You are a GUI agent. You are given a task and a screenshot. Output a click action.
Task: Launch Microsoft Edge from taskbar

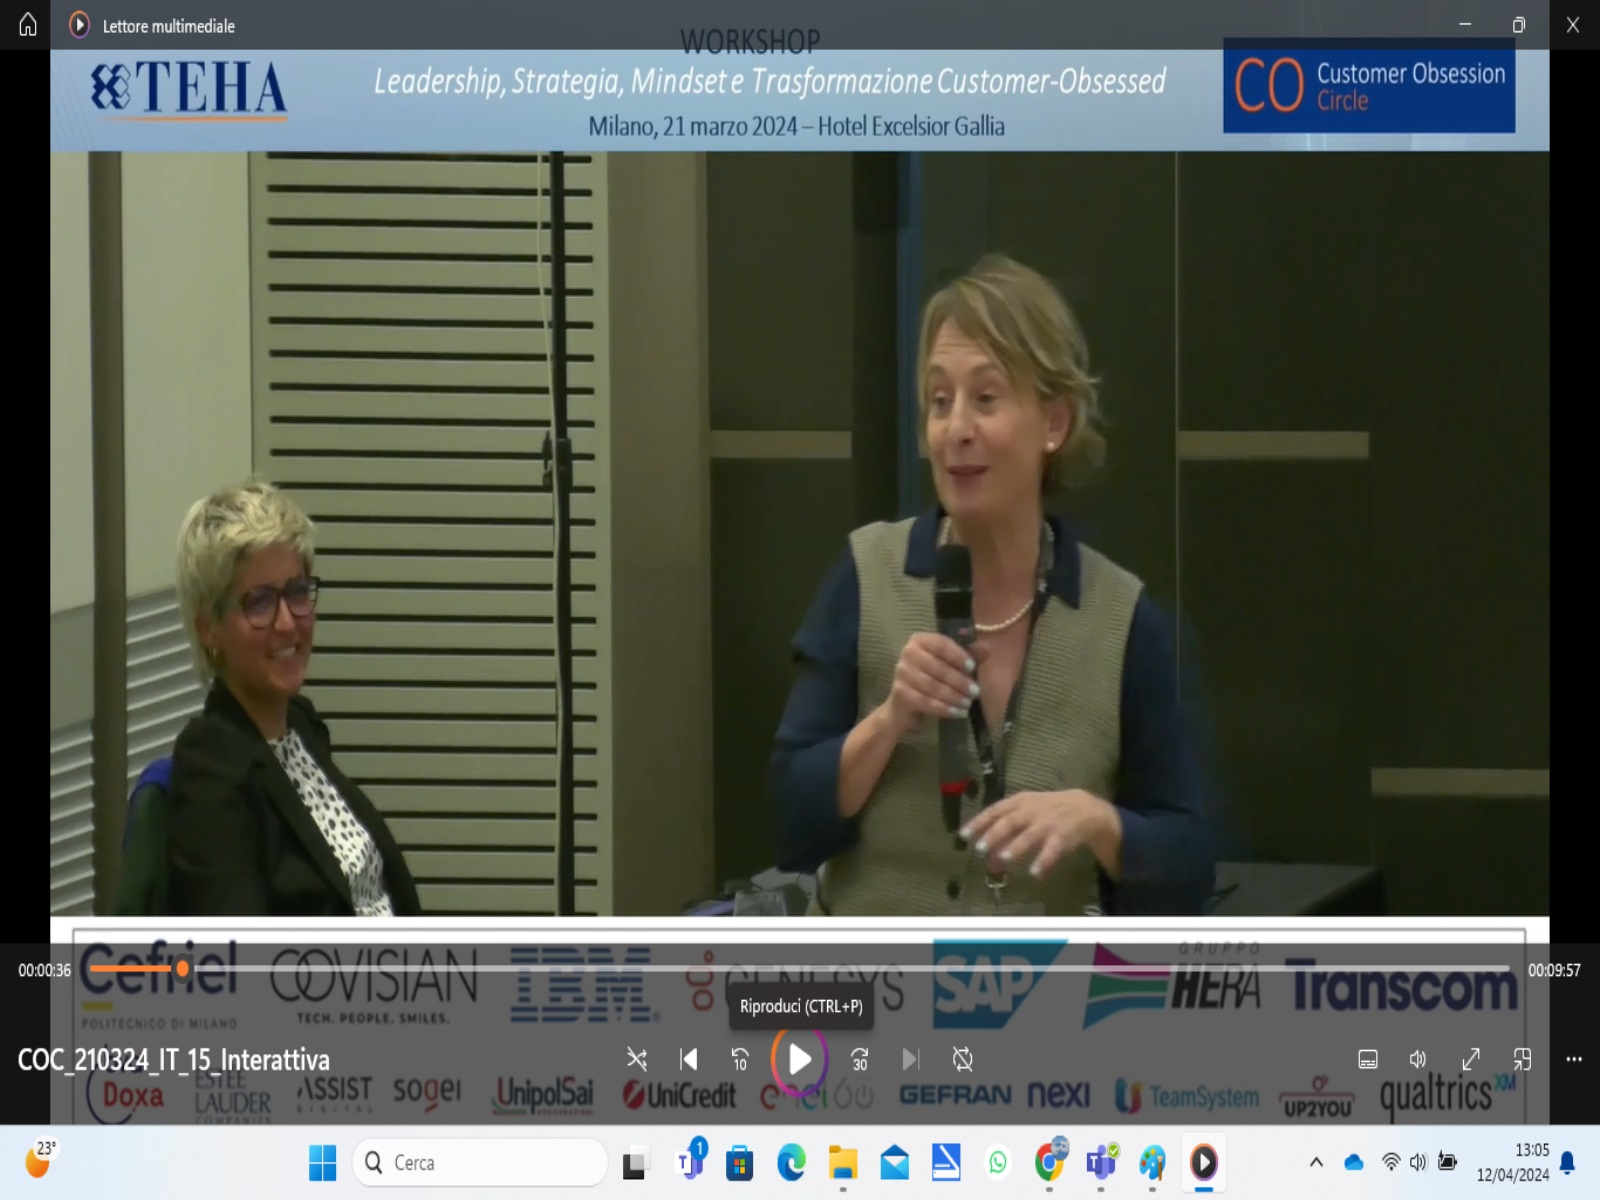coord(791,1163)
